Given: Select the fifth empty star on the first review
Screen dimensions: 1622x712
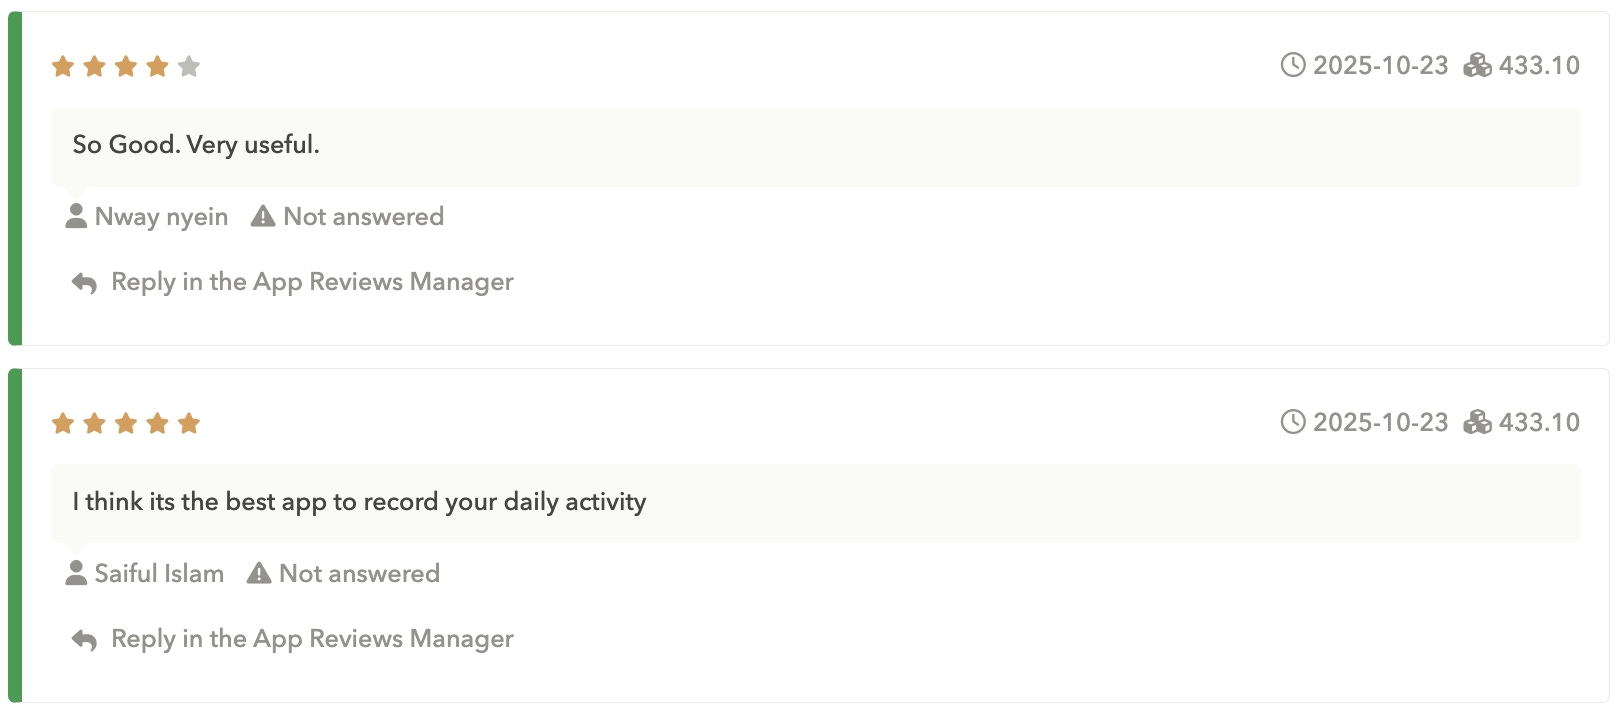Looking at the screenshot, I should click(189, 65).
